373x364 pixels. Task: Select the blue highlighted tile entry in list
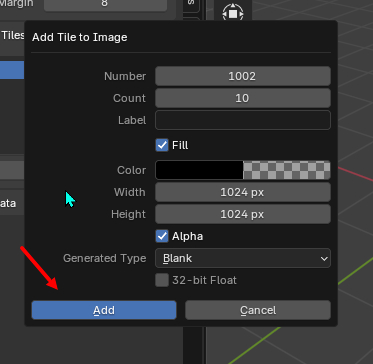tap(12, 70)
